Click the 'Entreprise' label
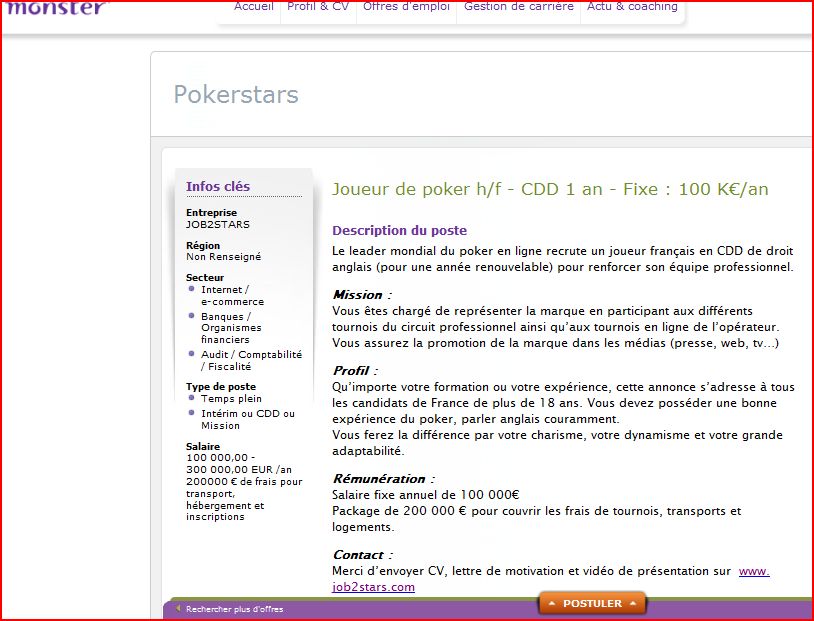 click(x=211, y=212)
